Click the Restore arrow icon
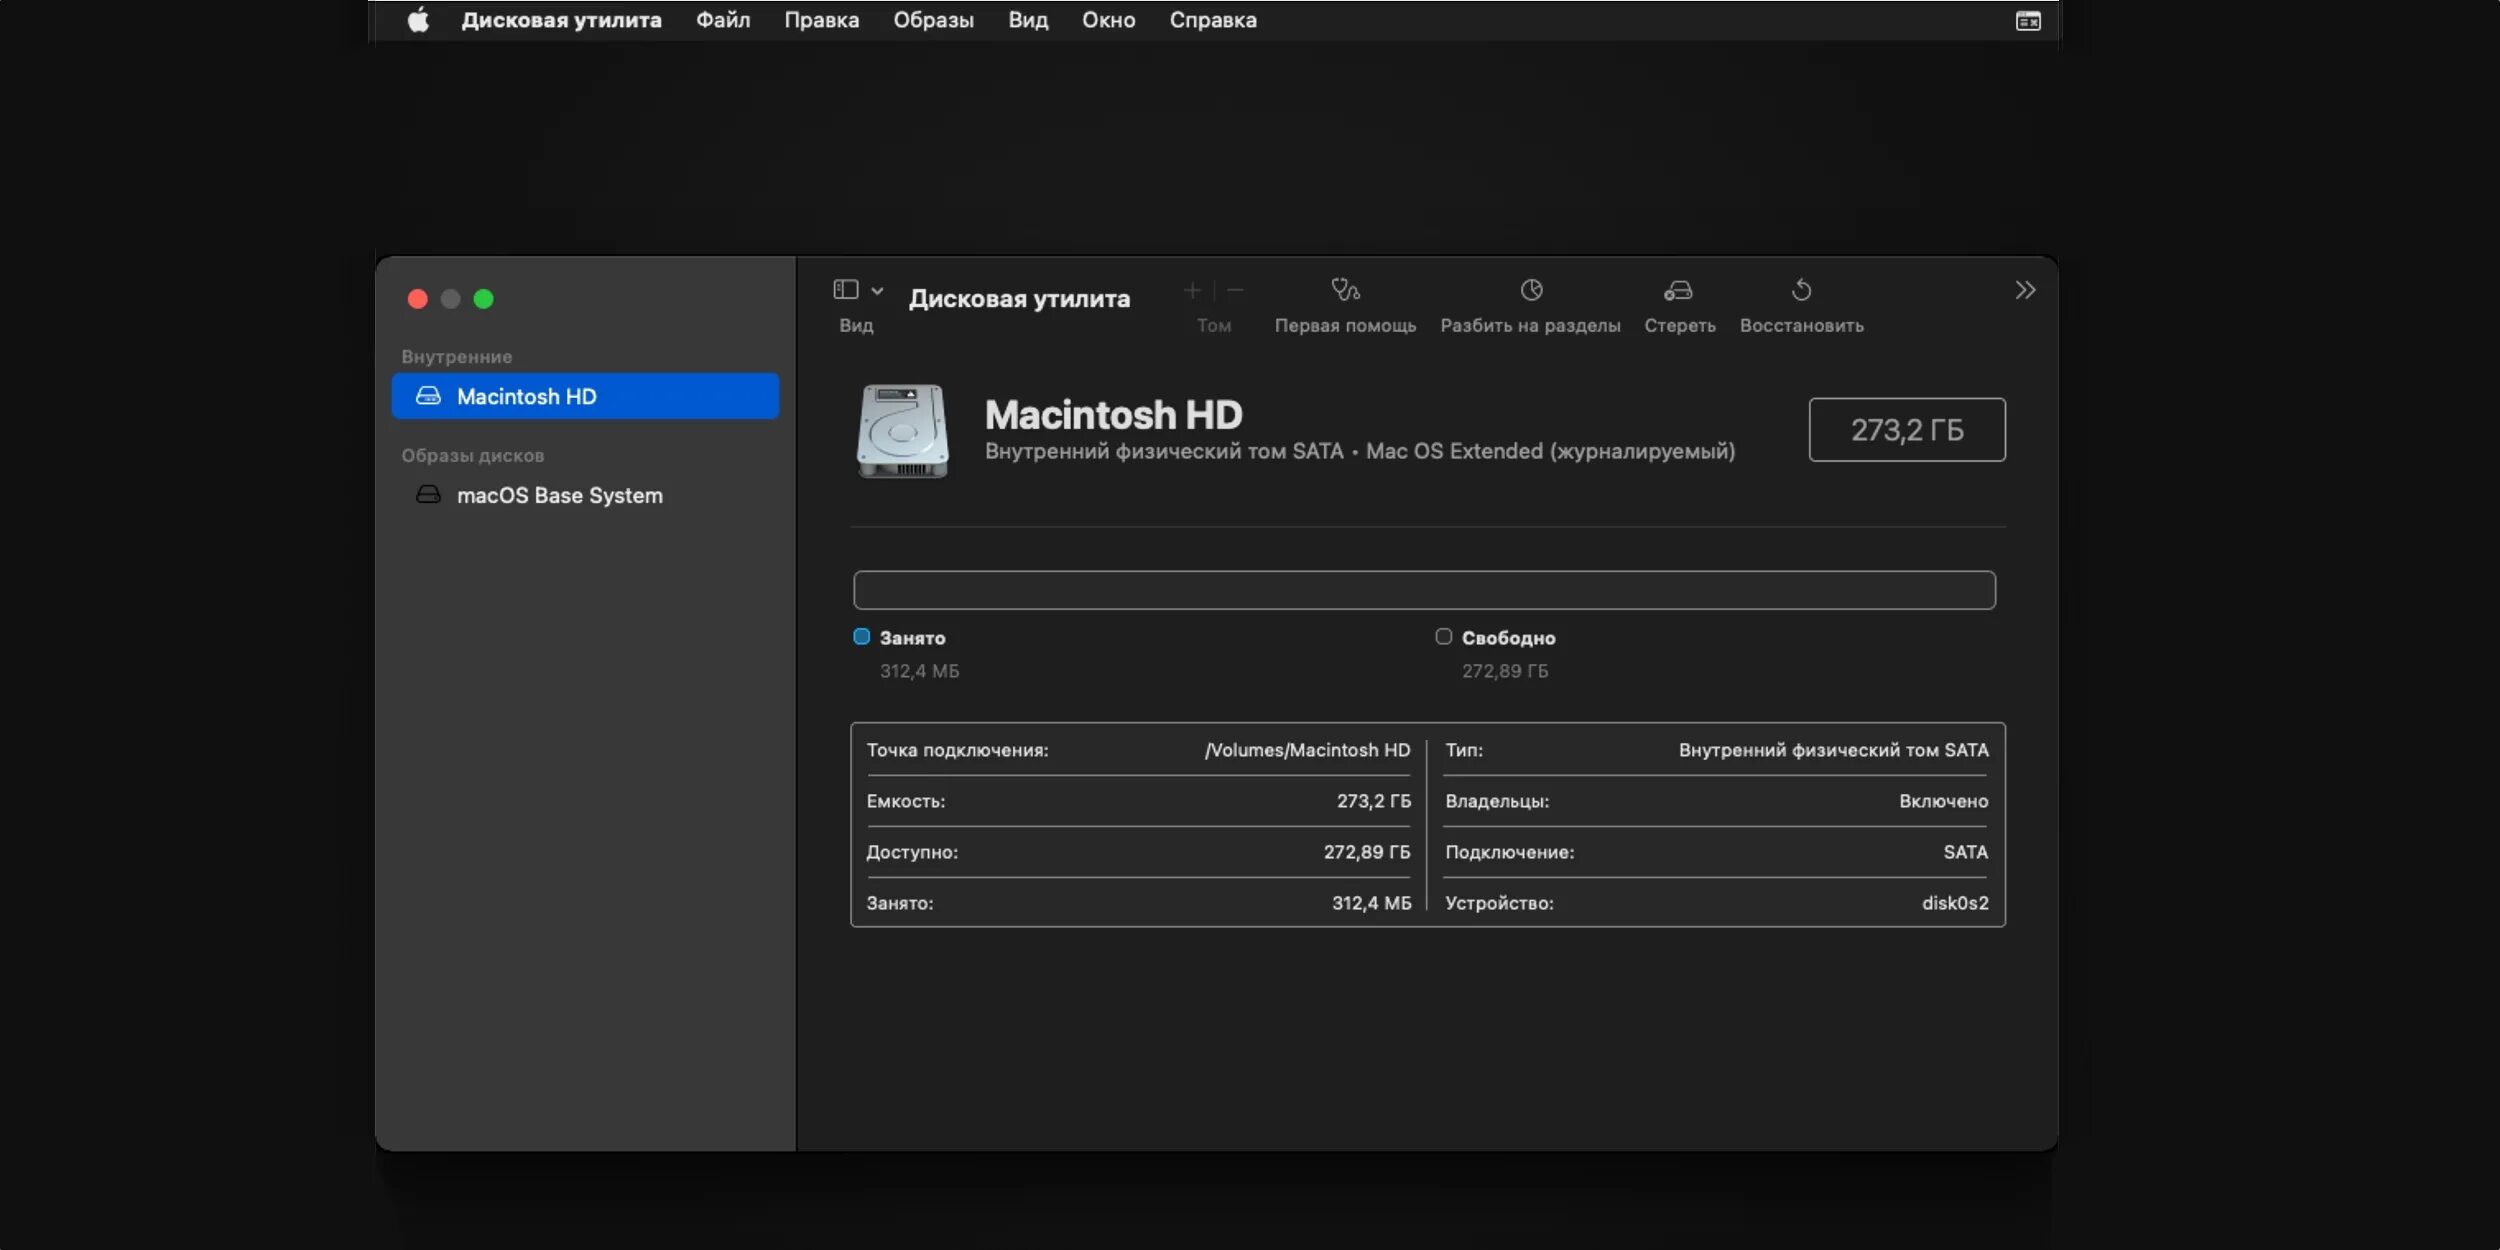Image resolution: width=2500 pixels, height=1250 pixels. tap(1801, 291)
